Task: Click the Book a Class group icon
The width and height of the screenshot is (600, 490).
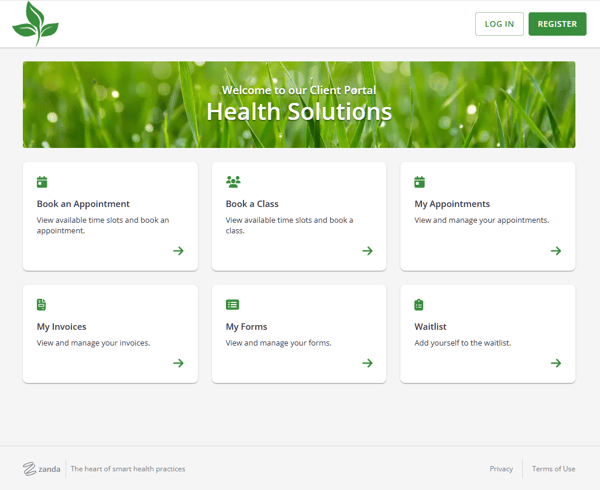Action: tap(233, 182)
